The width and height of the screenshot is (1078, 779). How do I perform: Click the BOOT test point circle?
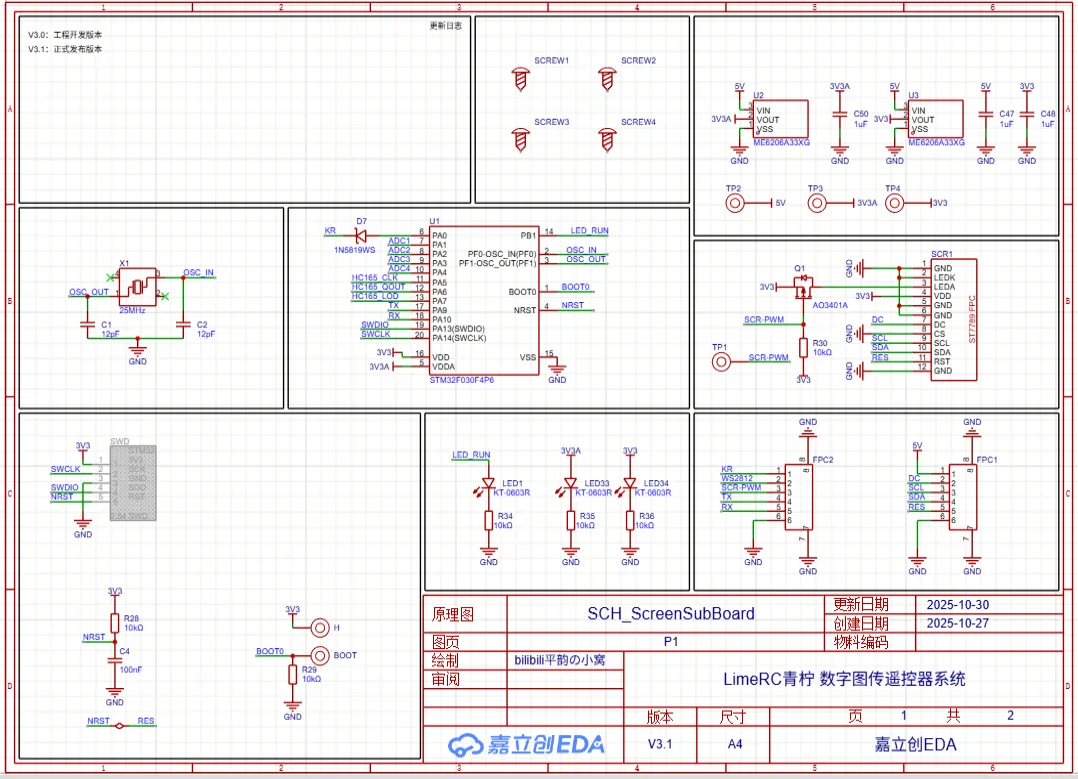click(x=321, y=655)
